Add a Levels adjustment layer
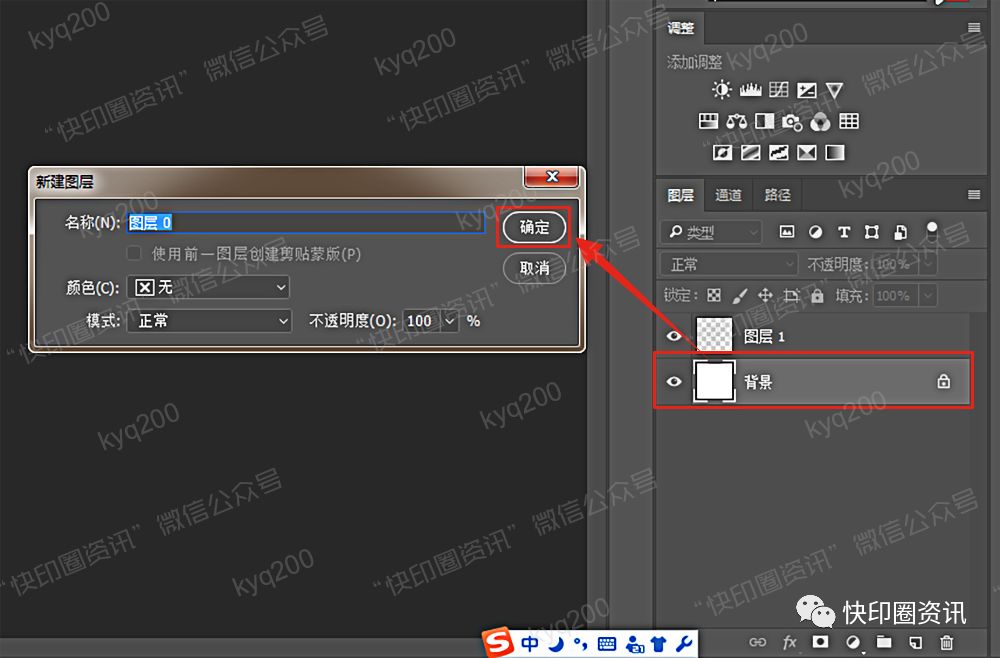 point(750,90)
